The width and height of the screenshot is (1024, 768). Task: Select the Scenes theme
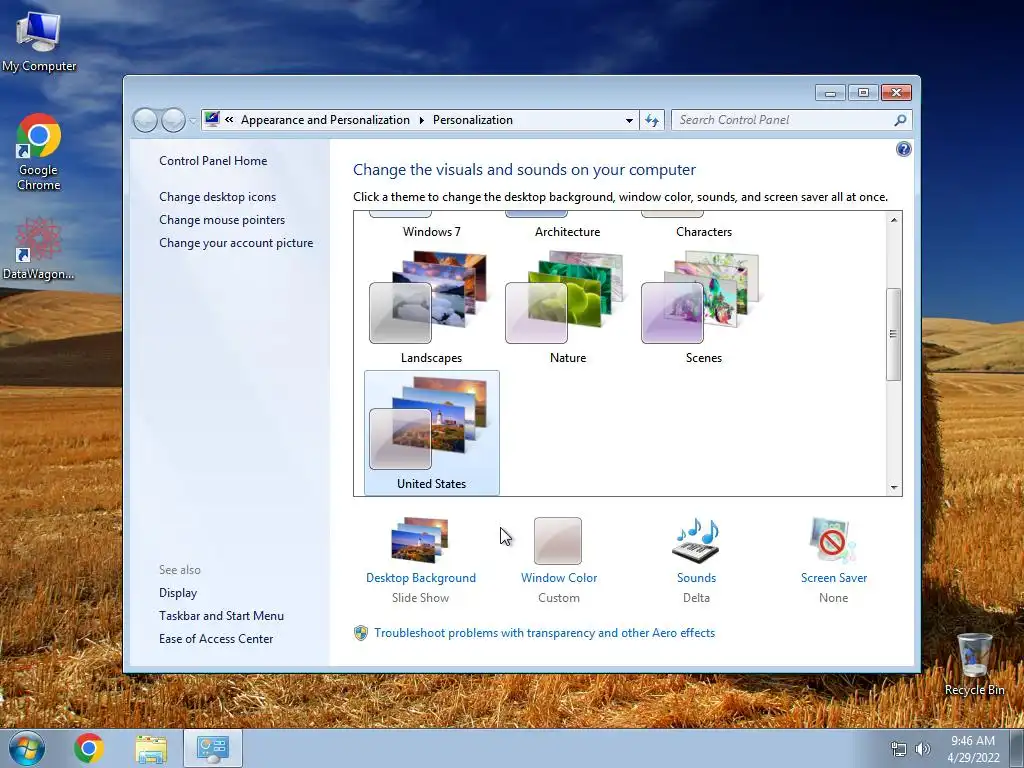[x=703, y=307]
